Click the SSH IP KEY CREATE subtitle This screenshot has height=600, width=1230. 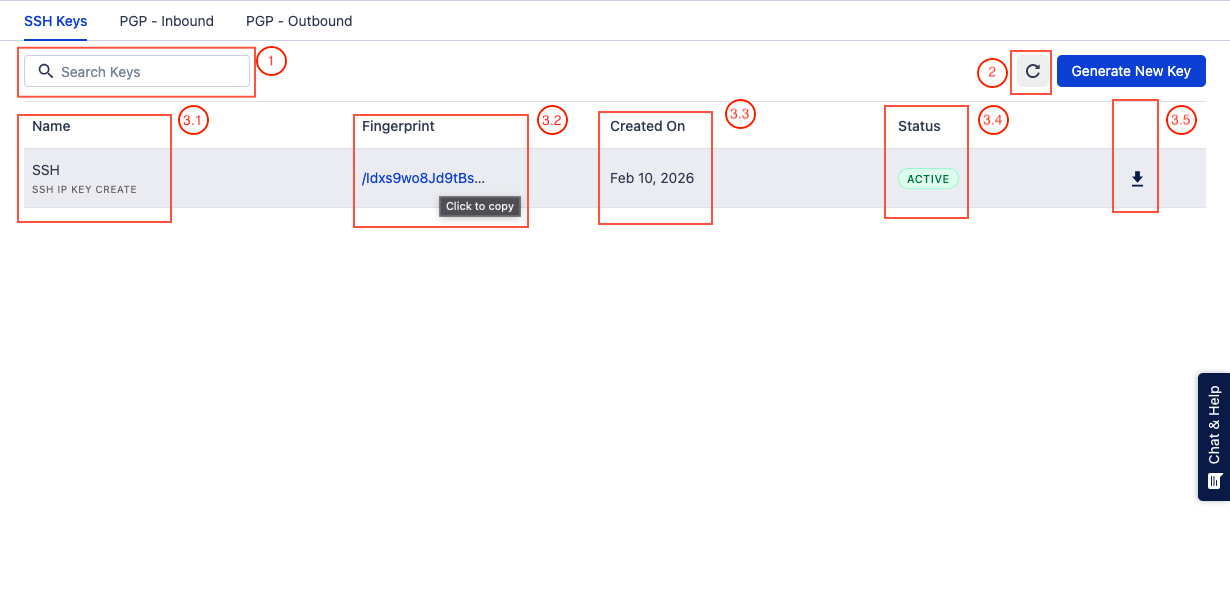pos(84,189)
